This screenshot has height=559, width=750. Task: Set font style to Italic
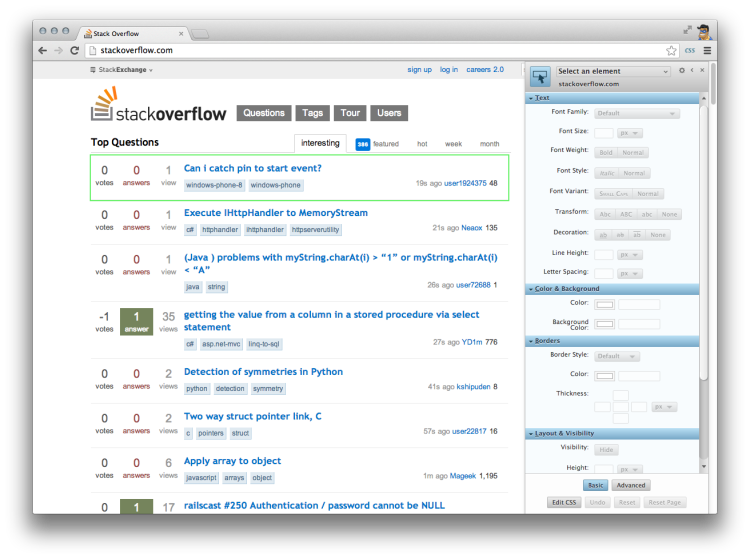click(607, 173)
